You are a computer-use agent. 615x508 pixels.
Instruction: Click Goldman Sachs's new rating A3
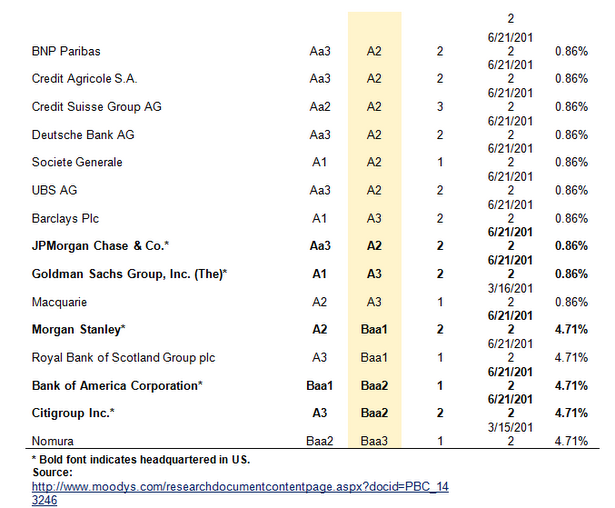(374, 274)
